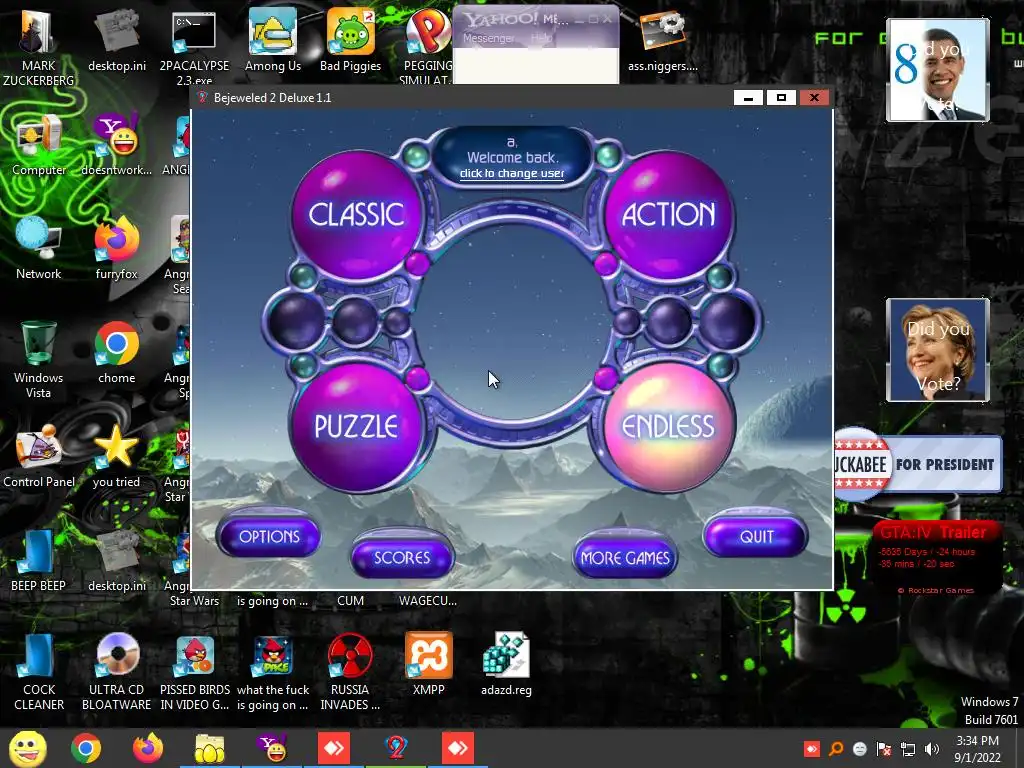Open the Messenger menu in Yahoo window

(x=488, y=39)
